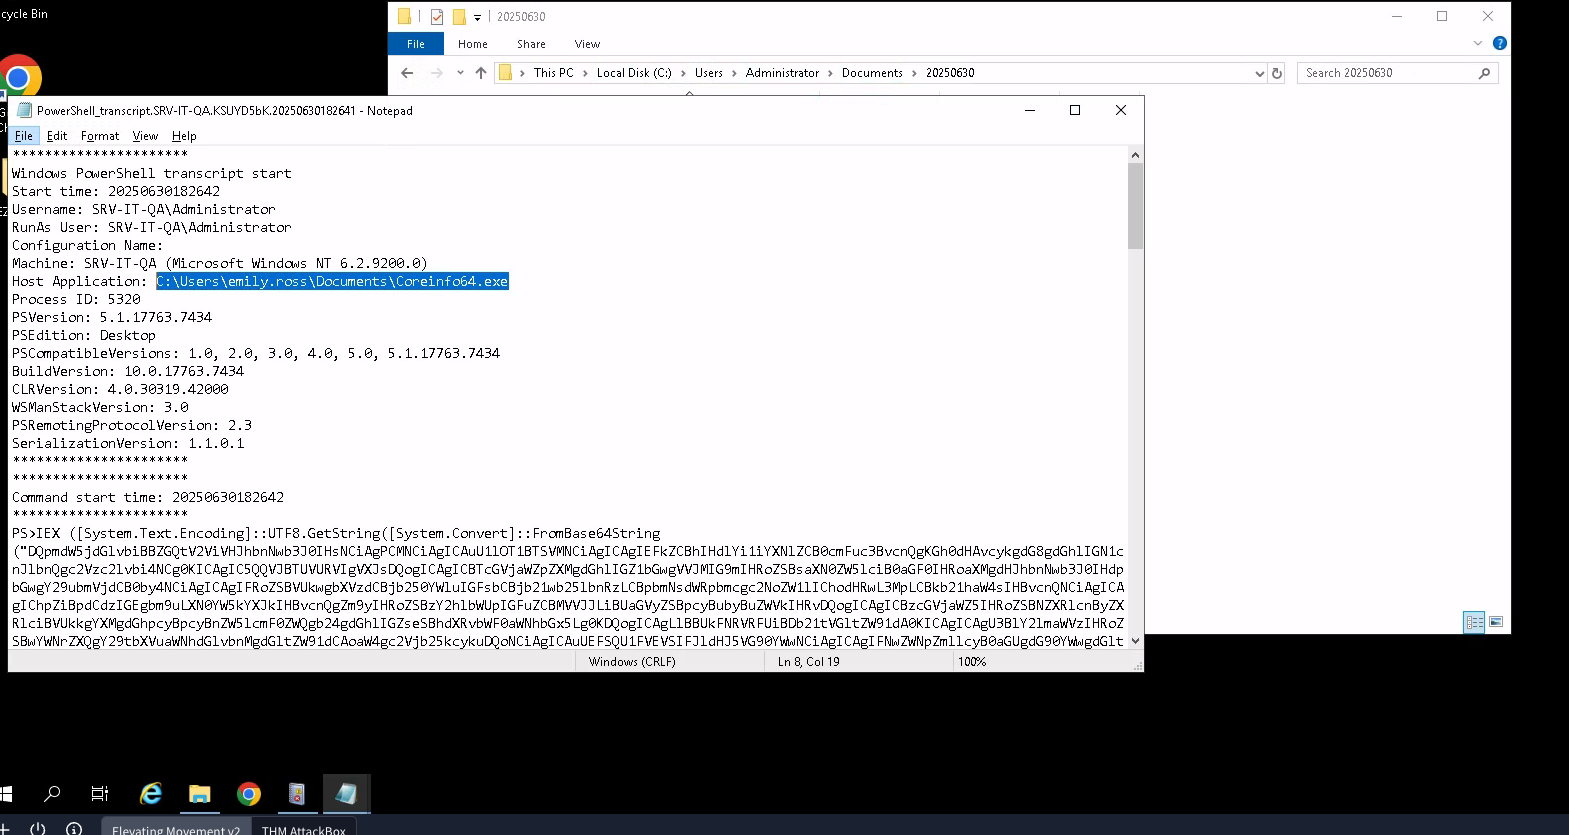
Task: Open Customize Quick Access Toolbar dropdown
Action: 477,17
